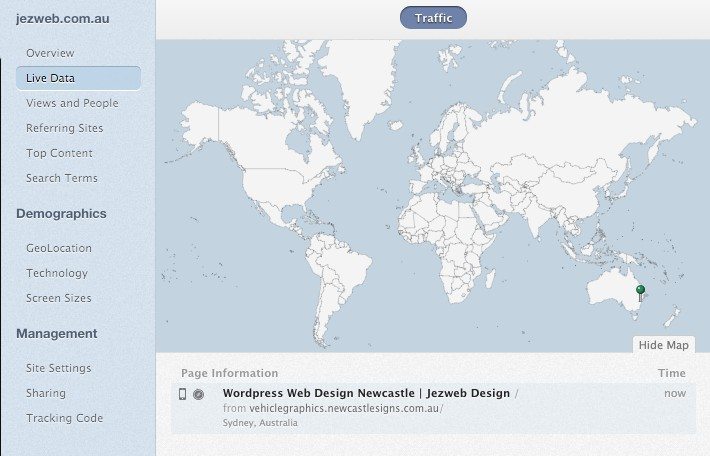Screen dimensions: 710x456
Task: Click the green visitor pin on Australia
Action: pos(640,291)
